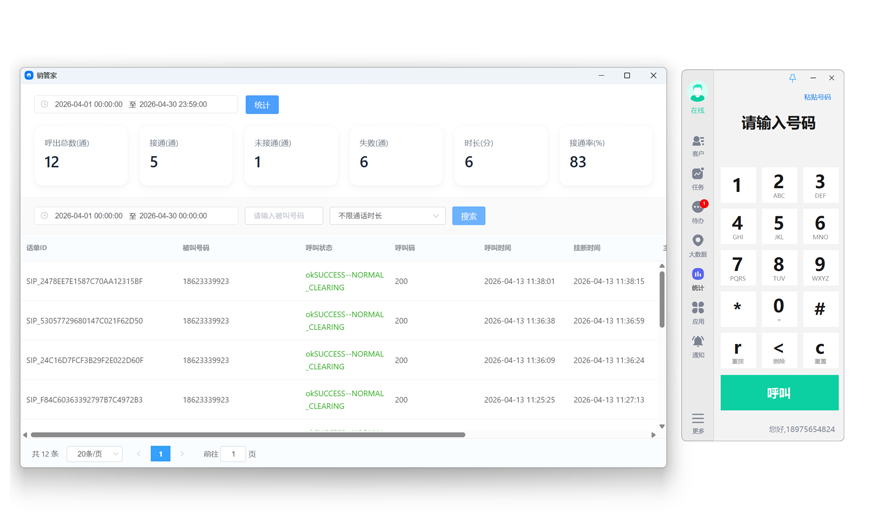The height and width of the screenshot is (531, 882).
Task: Click the 在线 status avatar
Action: (697, 97)
